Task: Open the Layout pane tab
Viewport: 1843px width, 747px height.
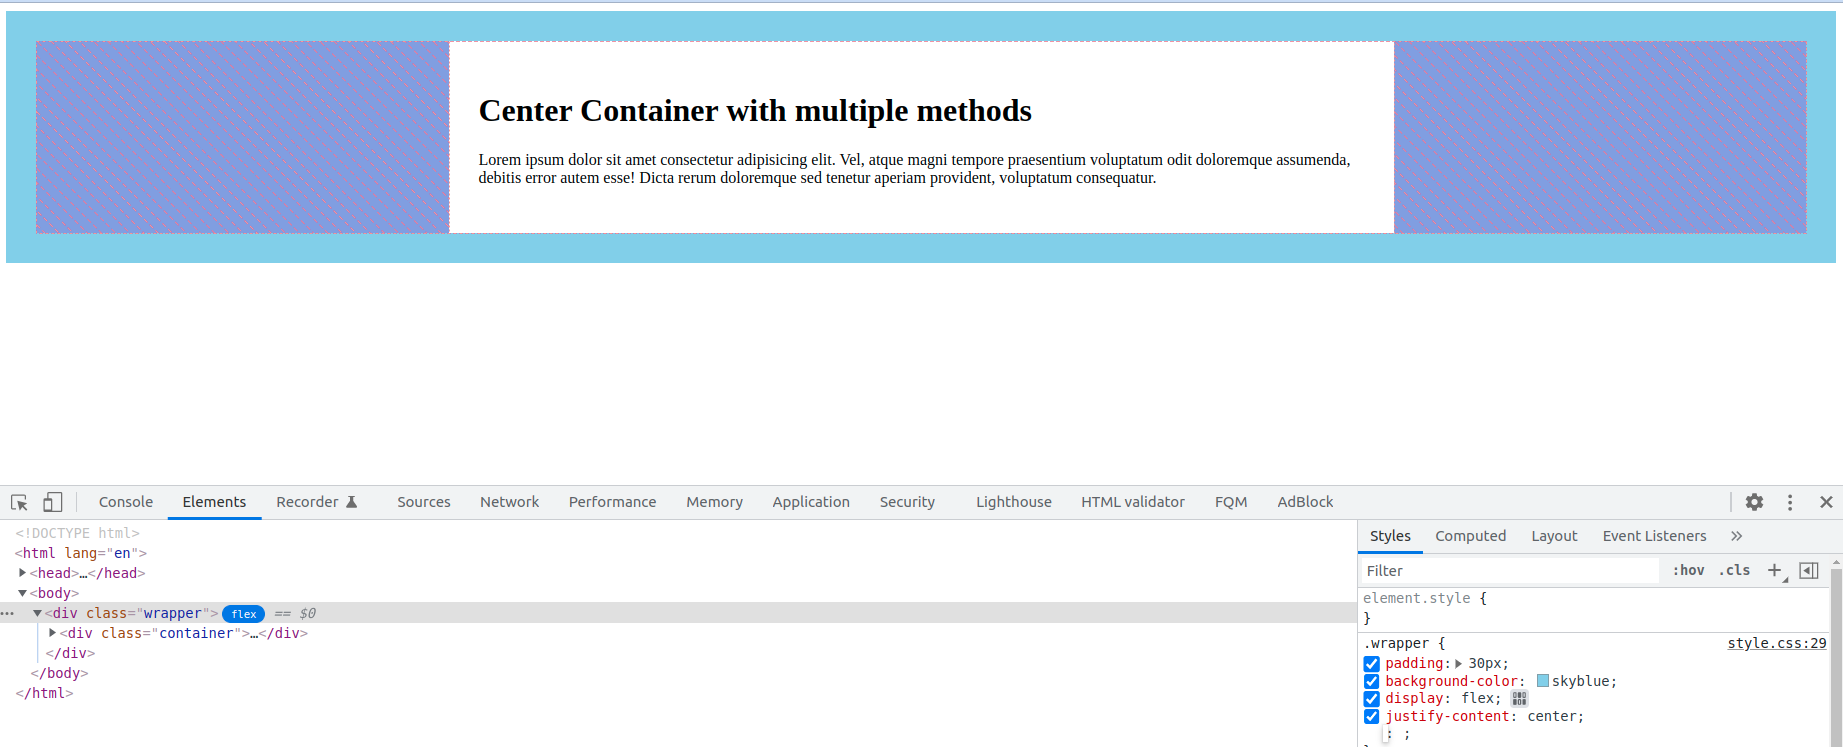Action: coord(1554,536)
